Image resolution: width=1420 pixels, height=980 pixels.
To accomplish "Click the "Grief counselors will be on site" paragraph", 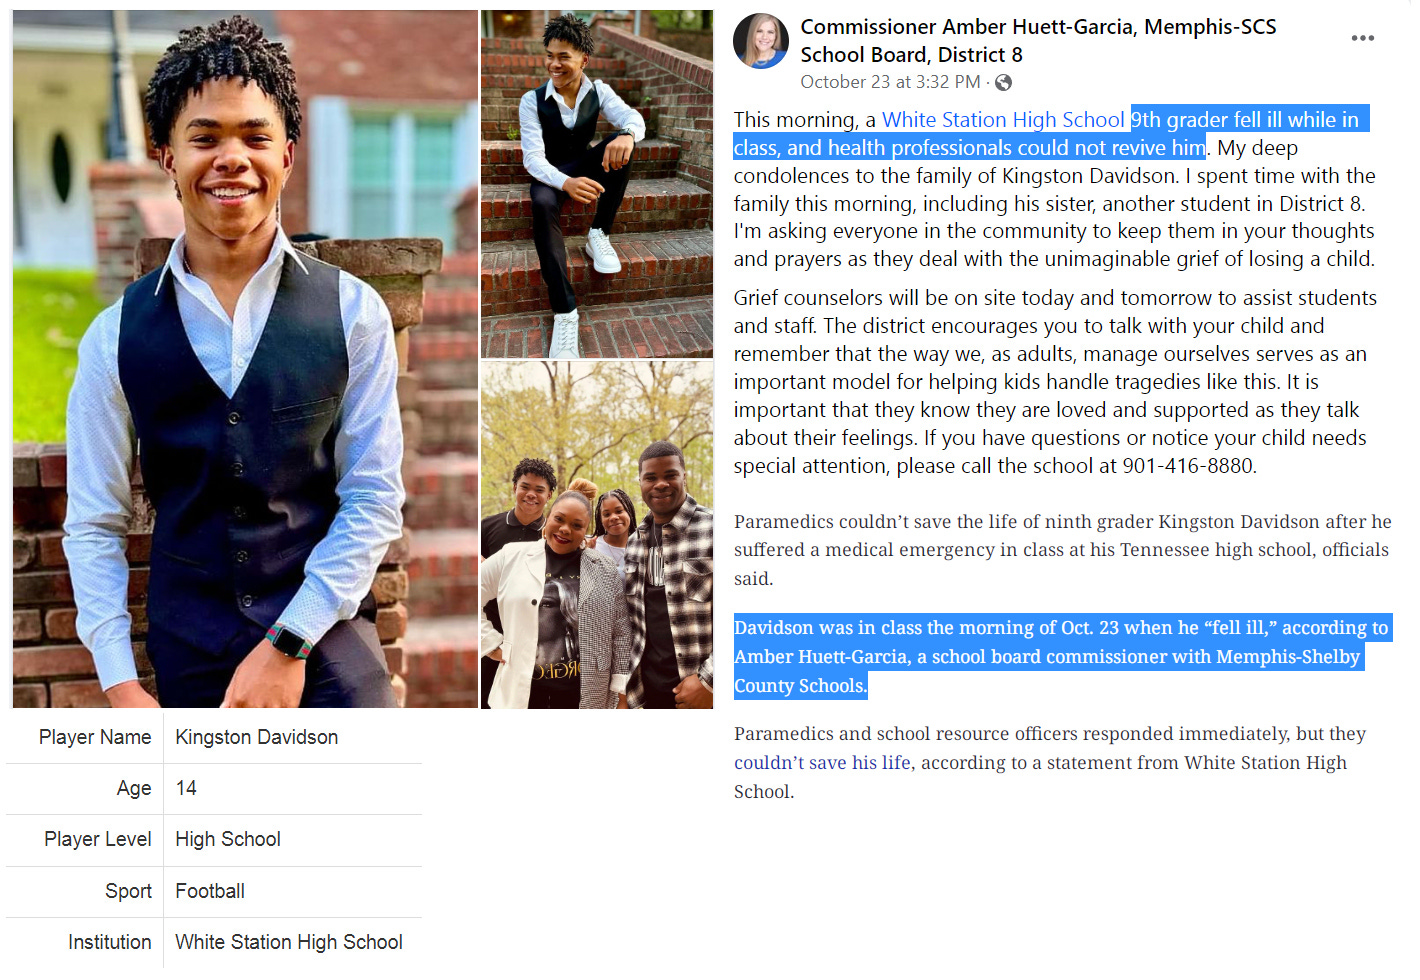I will pyautogui.click(x=1055, y=382).
